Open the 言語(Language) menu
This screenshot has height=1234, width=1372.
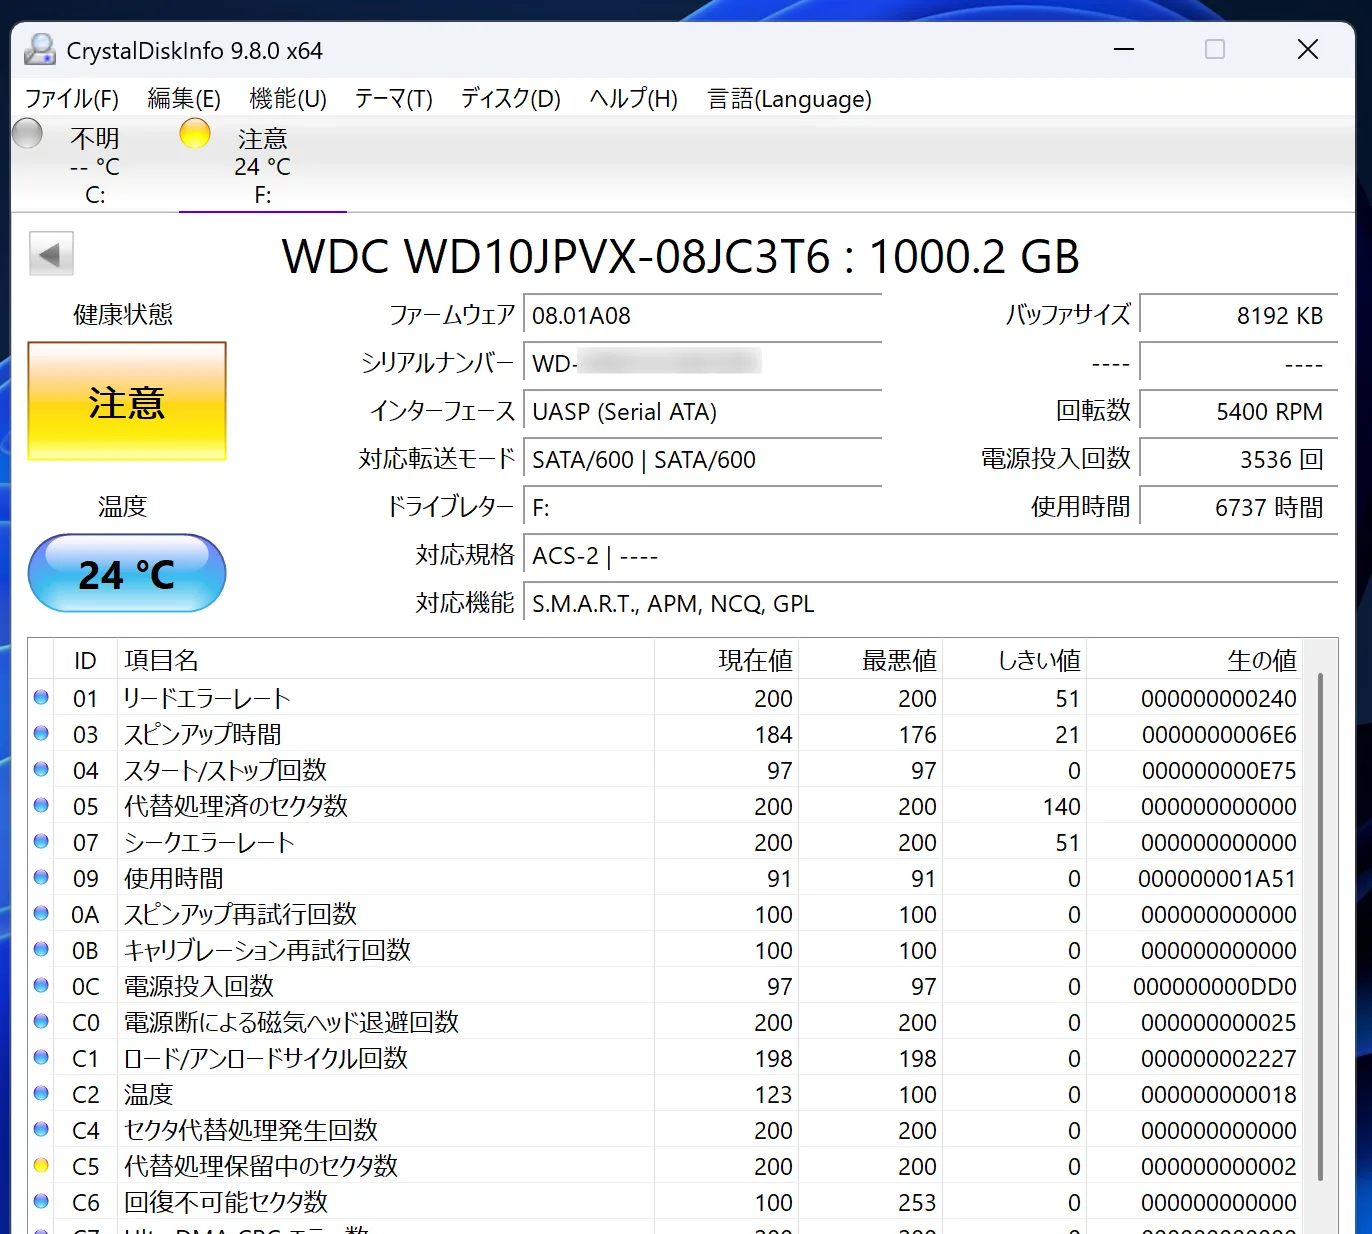(x=789, y=99)
